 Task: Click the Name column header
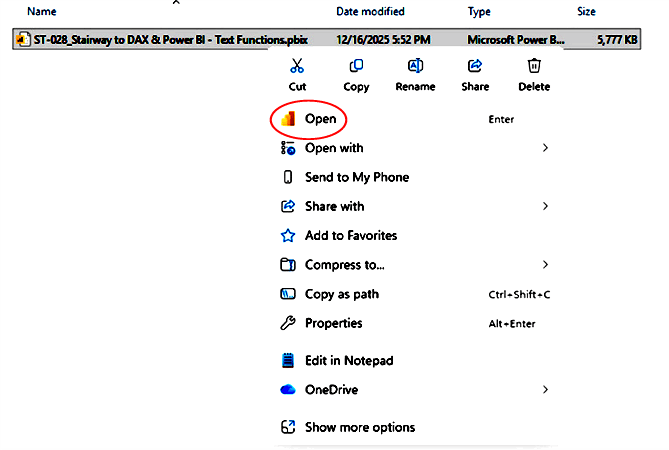click(41, 12)
